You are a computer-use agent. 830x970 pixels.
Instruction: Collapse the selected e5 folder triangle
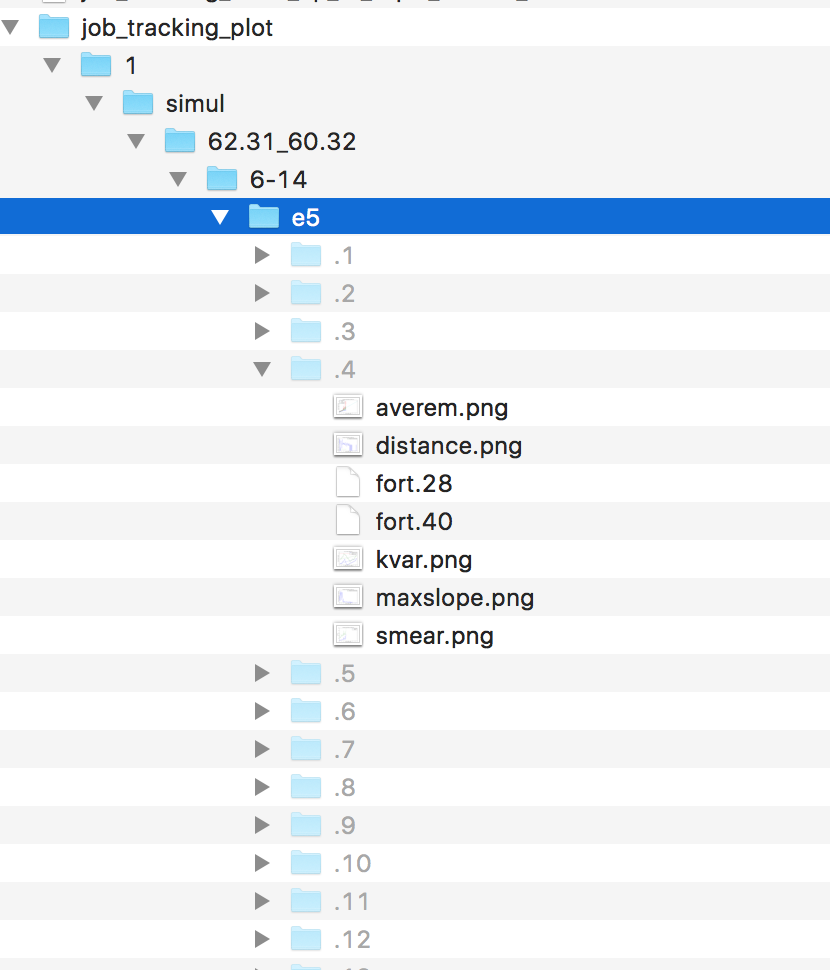(220, 218)
